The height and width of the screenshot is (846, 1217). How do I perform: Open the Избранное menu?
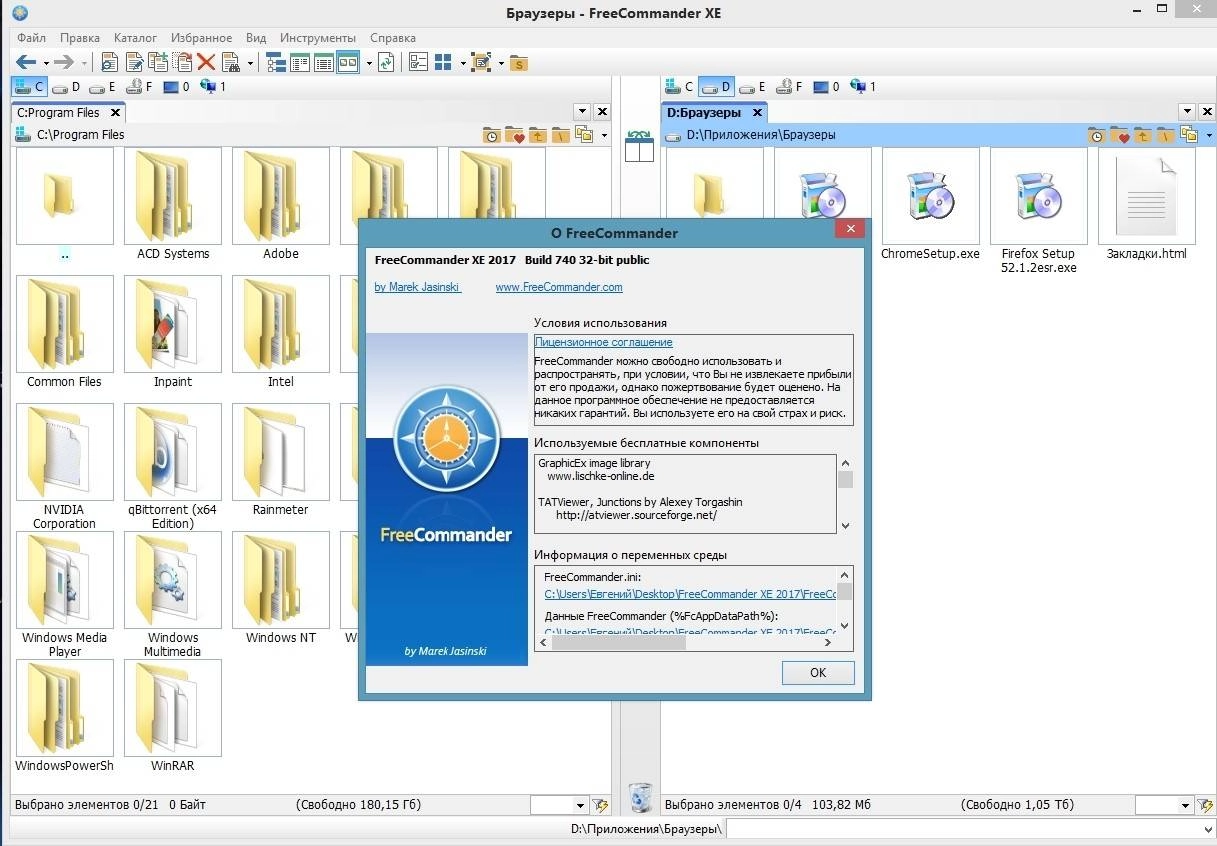201,38
